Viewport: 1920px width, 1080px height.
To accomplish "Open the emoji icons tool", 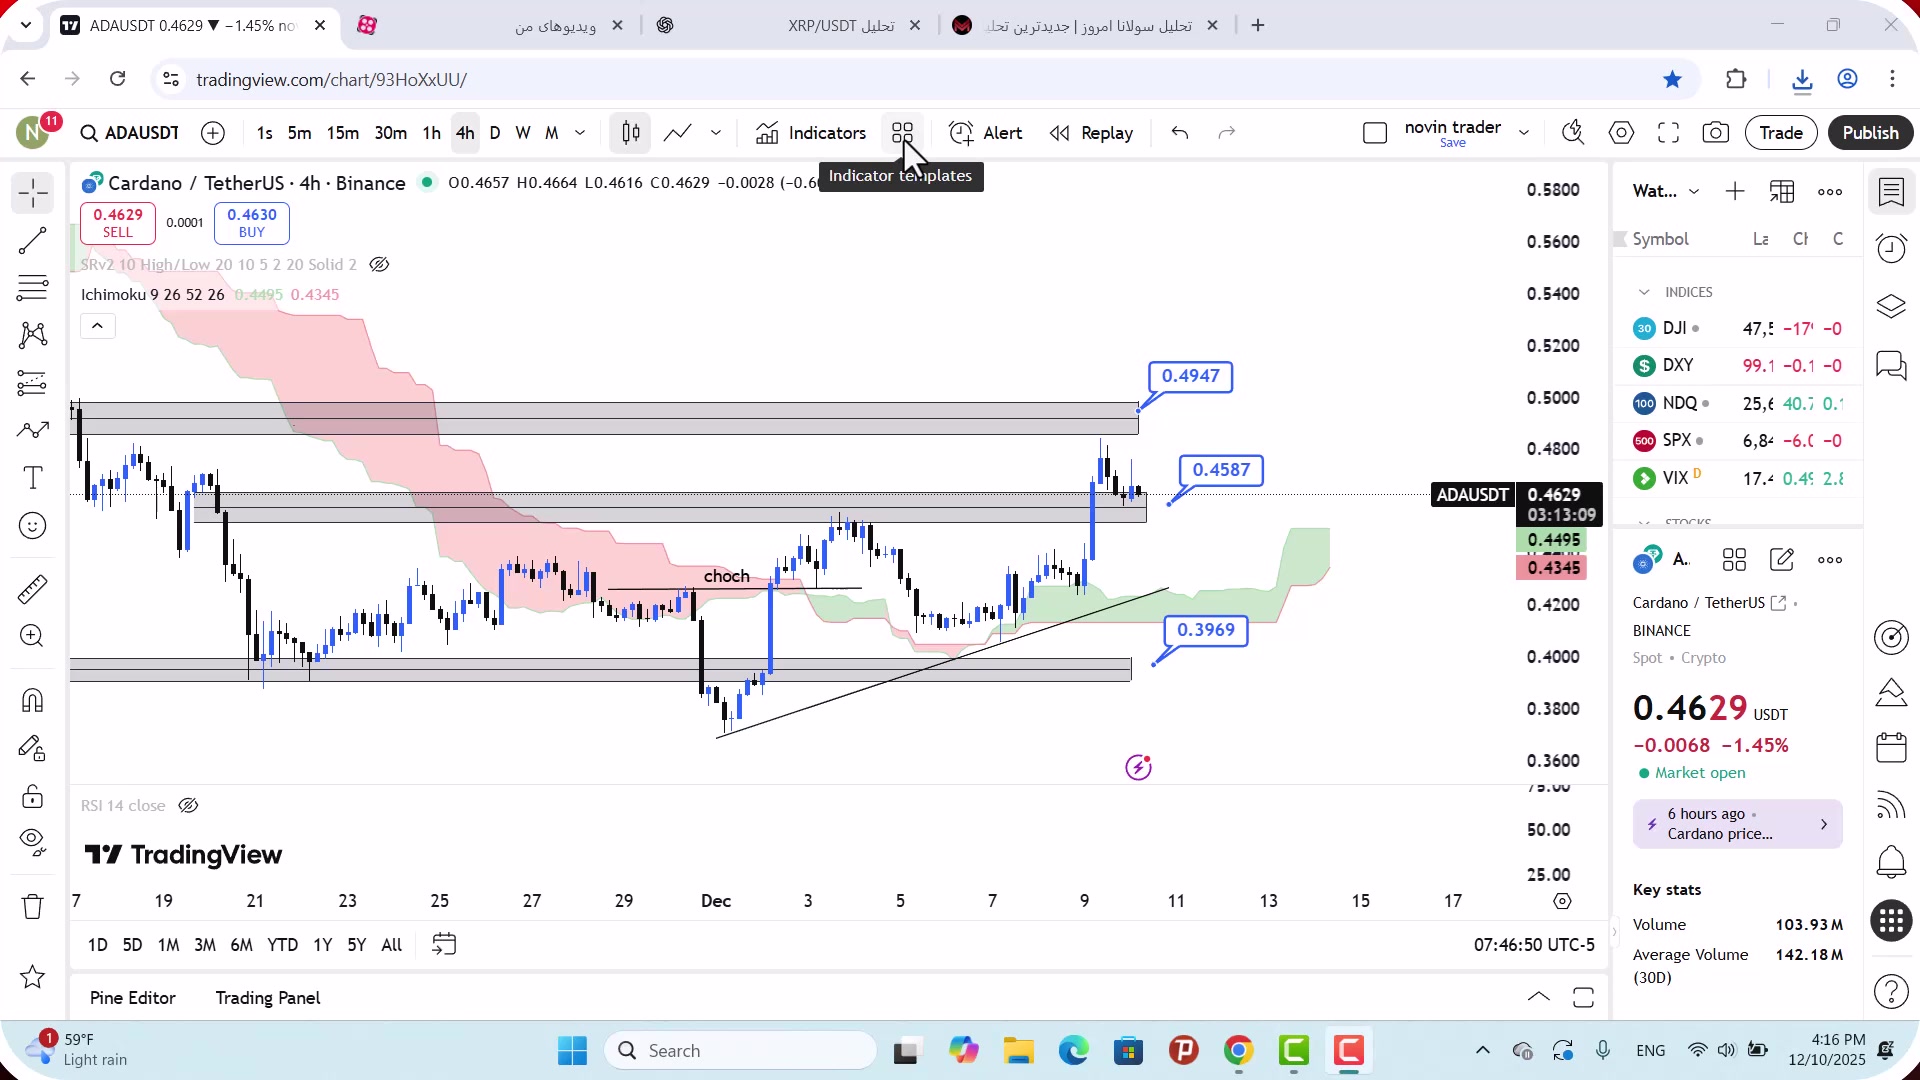I will coord(33,526).
